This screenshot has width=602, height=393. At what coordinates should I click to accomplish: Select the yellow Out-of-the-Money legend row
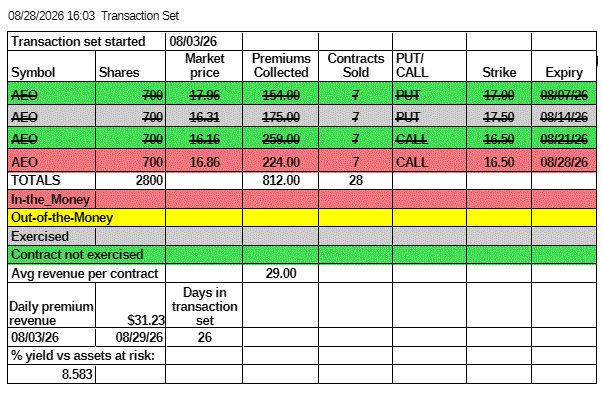[x=302, y=218]
